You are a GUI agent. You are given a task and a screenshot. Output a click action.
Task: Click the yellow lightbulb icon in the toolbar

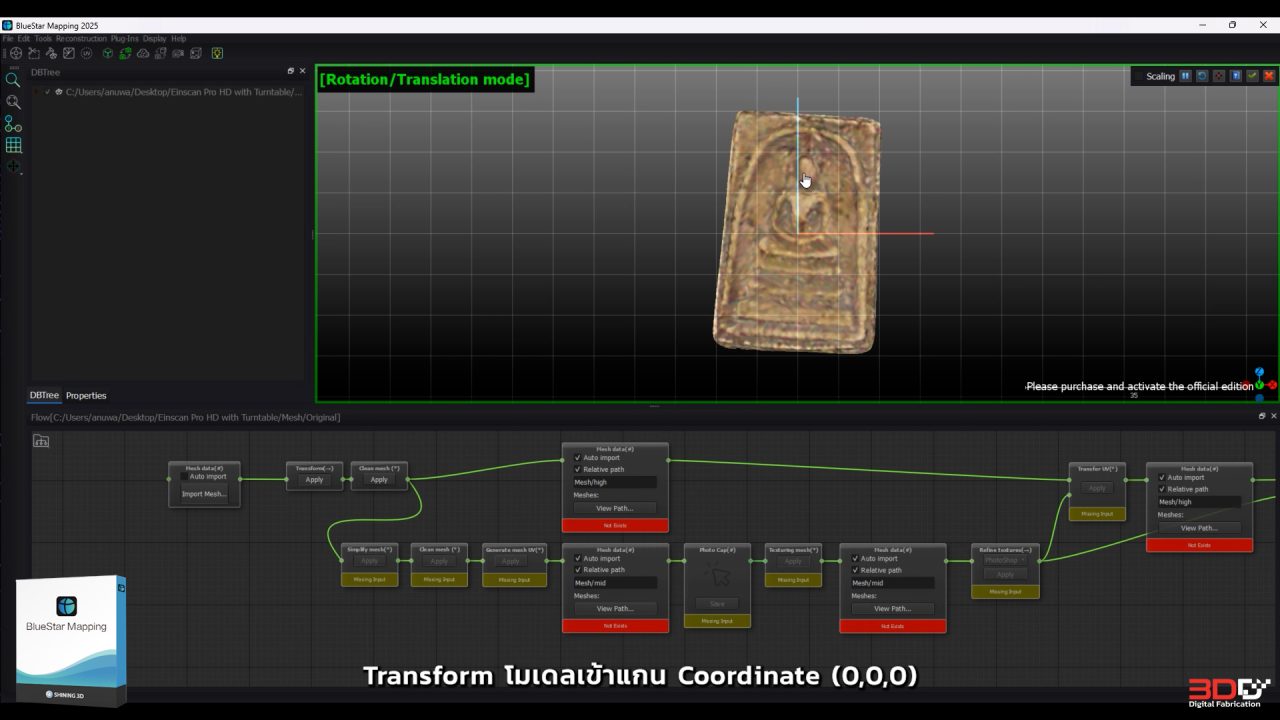tap(217, 54)
